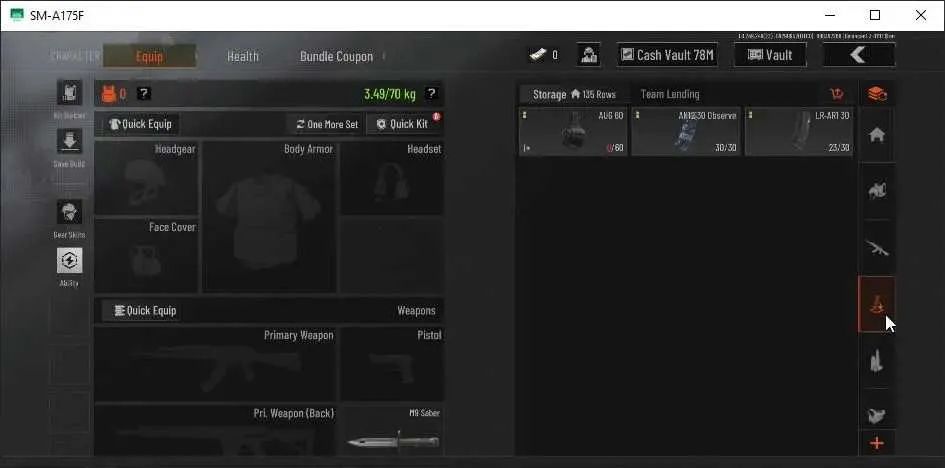This screenshot has height=468, width=945.
Task: Select the LR-AR1 30 magazine item
Action: (x=799, y=131)
